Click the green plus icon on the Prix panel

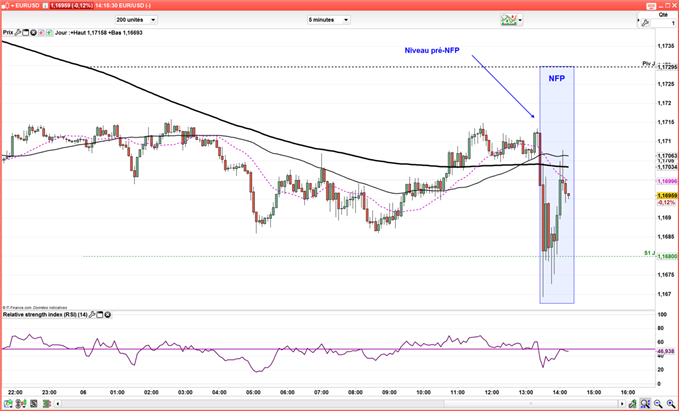click(49, 32)
